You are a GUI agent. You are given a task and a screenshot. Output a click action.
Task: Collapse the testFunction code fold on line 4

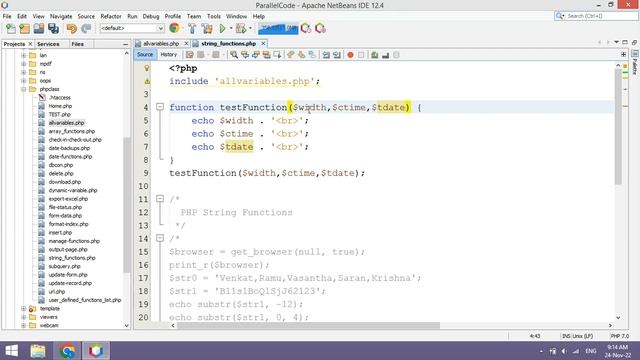[160, 107]
